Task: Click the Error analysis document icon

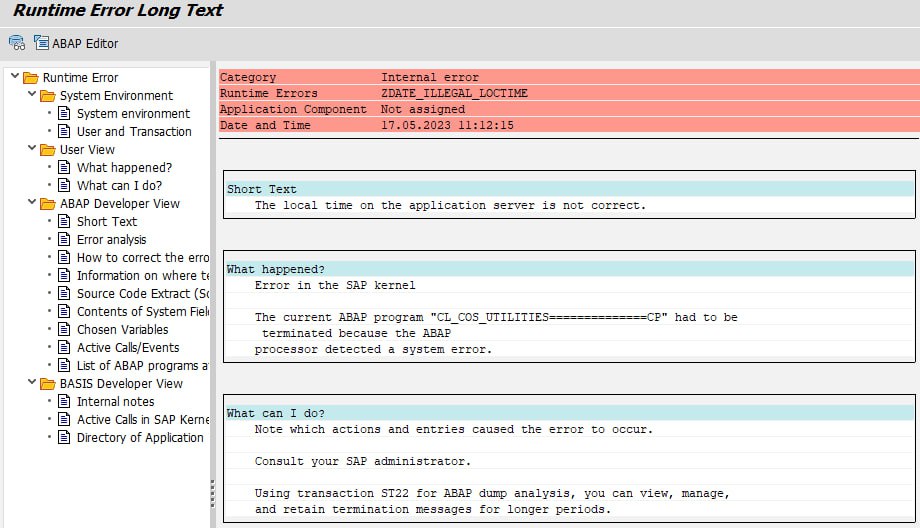Action: pyautogui.click(x=65, y=239)
